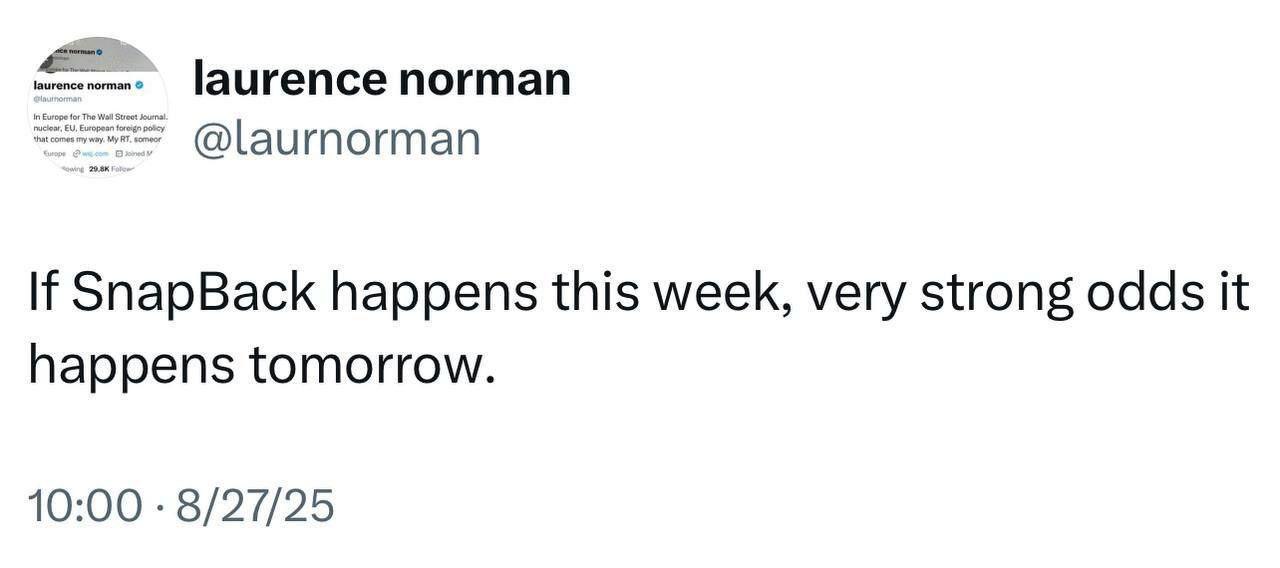Click the wsj.com link inside the avatar
The height and width of the screenshot is (568, 1280).
95,153
